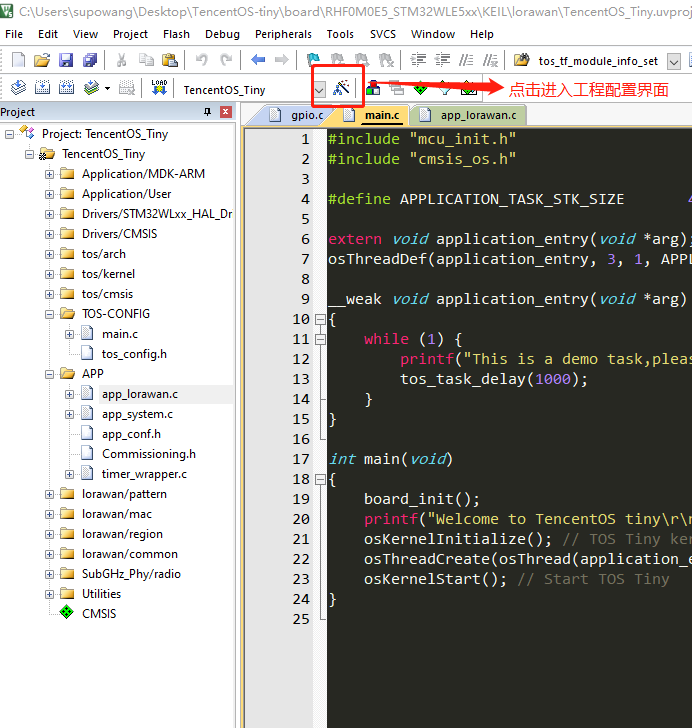Open the Flash menu
Image resolution: width=692 pixels, height=728 pixels.
pyautogui.click(x=176, y=34)
